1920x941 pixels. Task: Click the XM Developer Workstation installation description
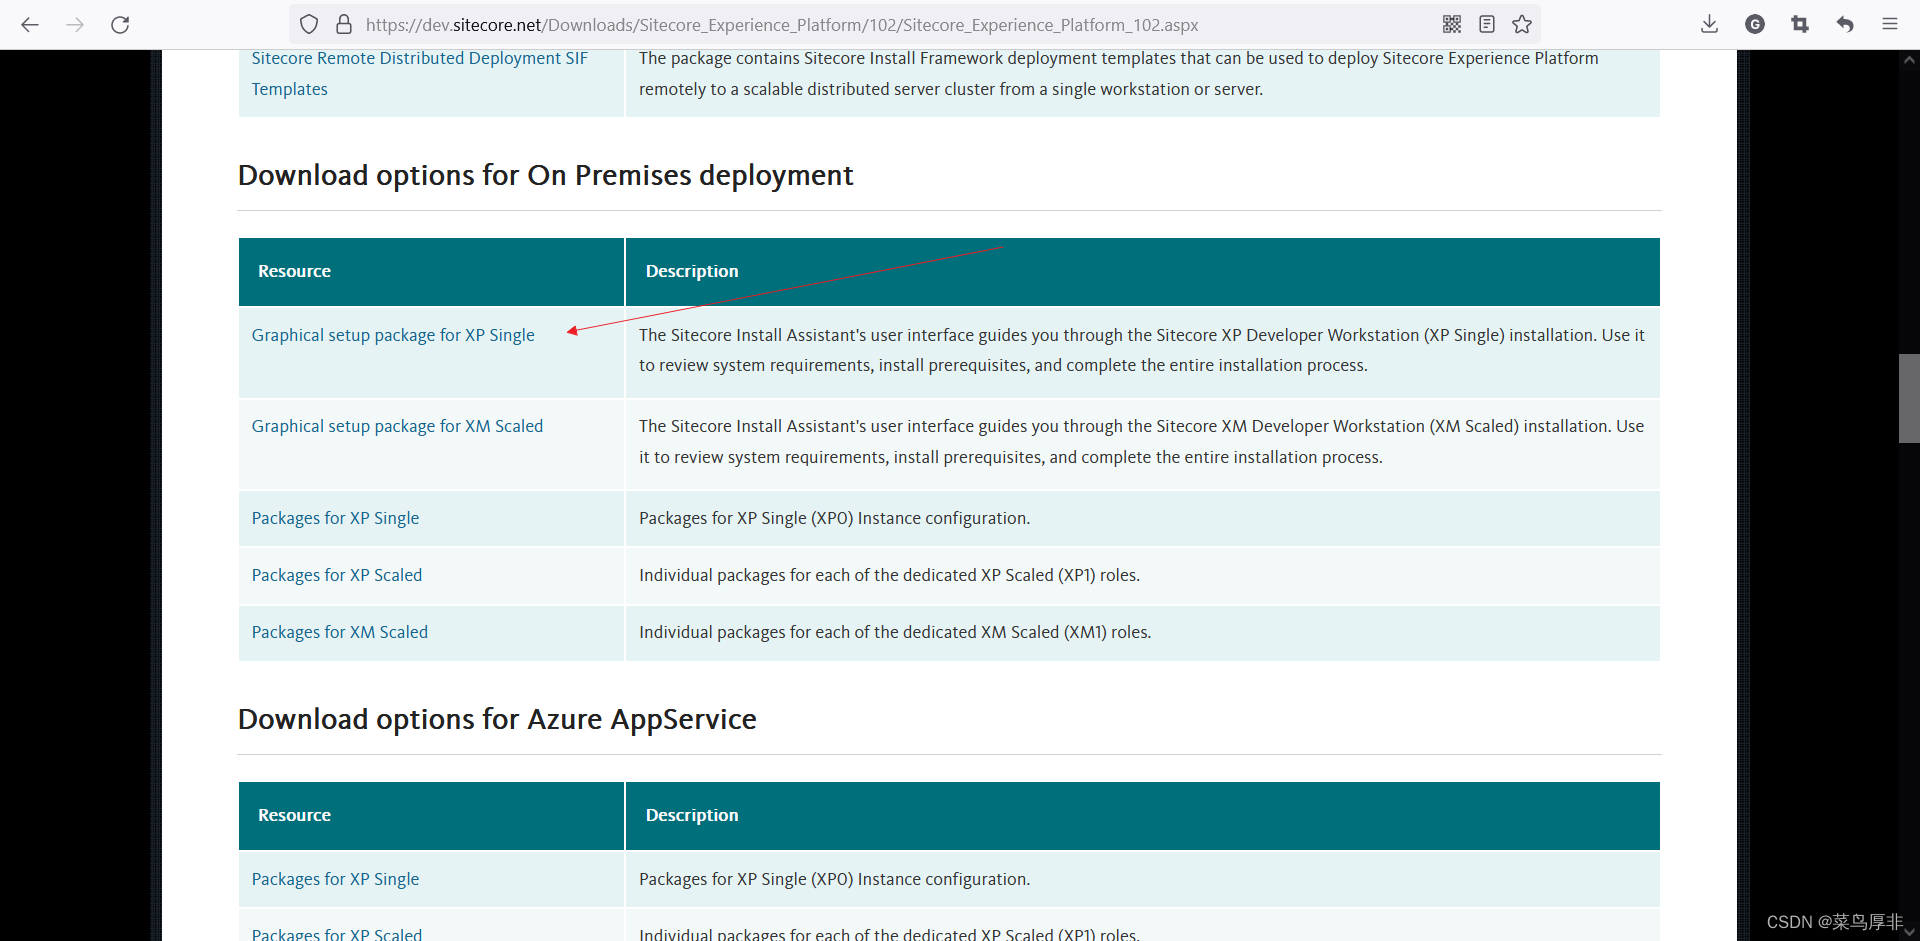coord(1142,441)
